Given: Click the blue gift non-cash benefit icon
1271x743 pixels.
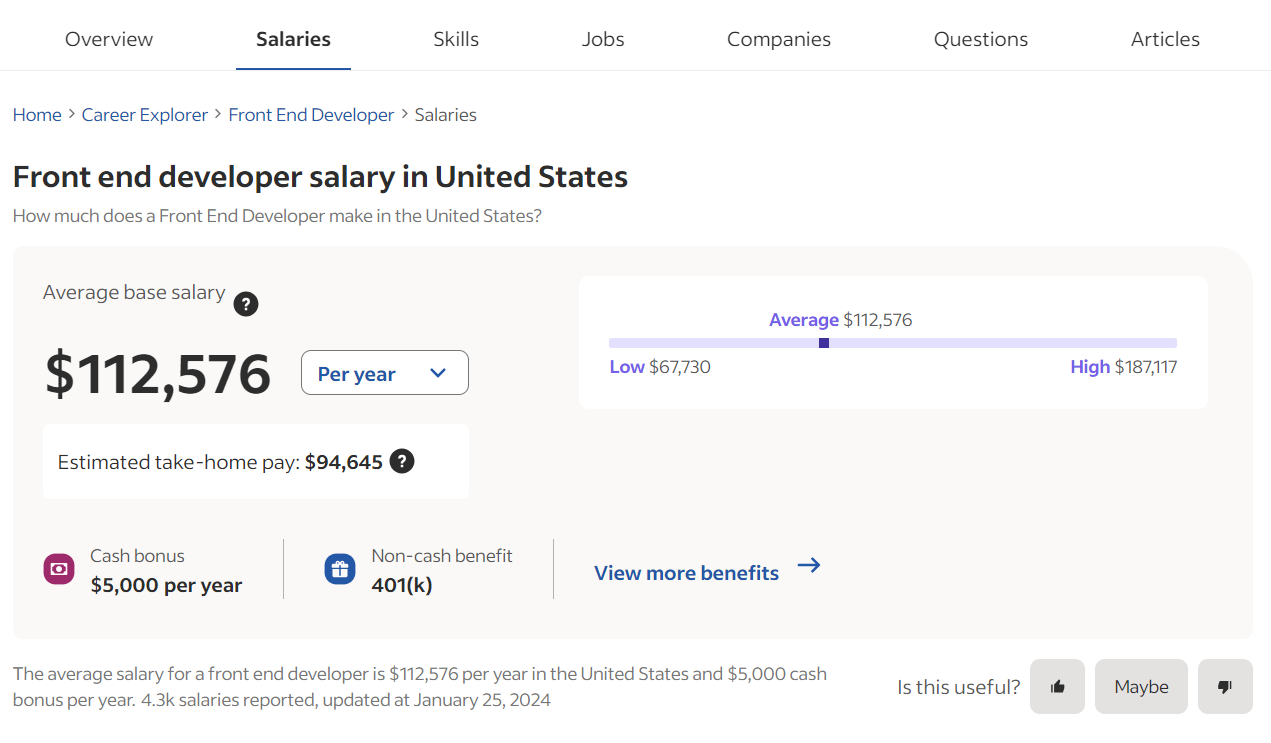Looking at the screenshot, I should [340, 569].
